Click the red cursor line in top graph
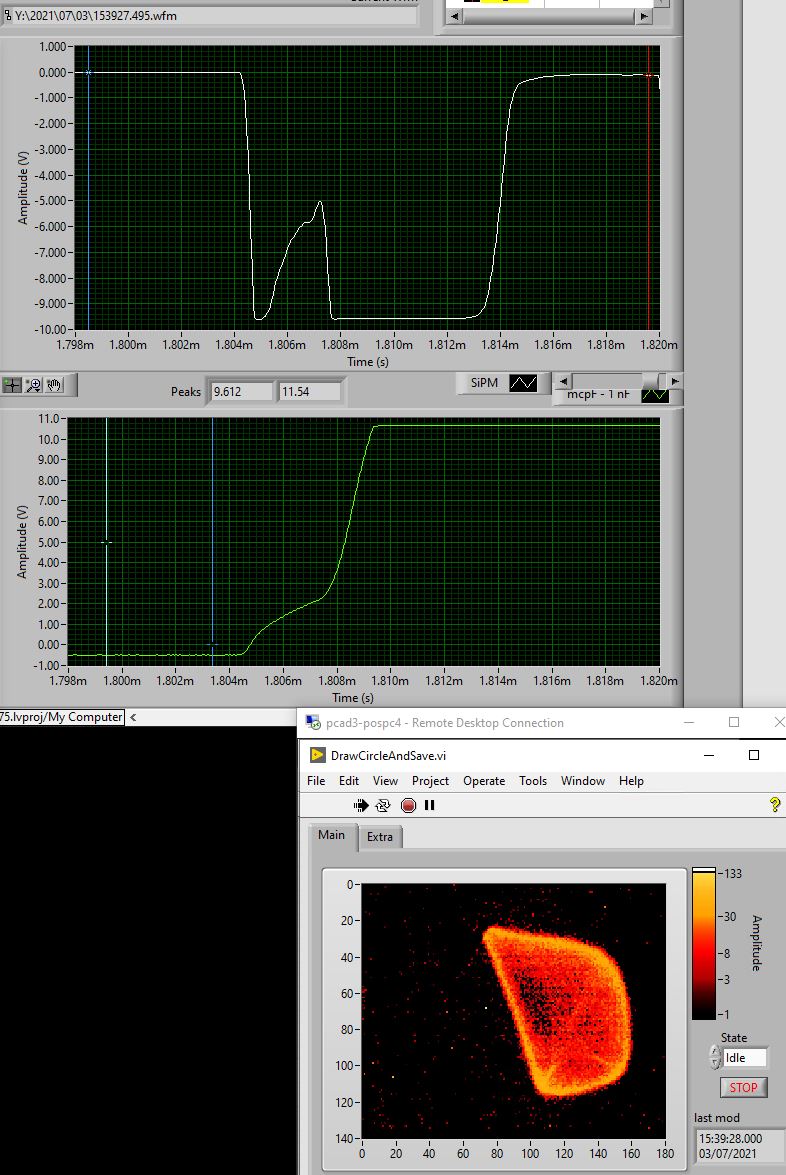 (x=649, y=187)
